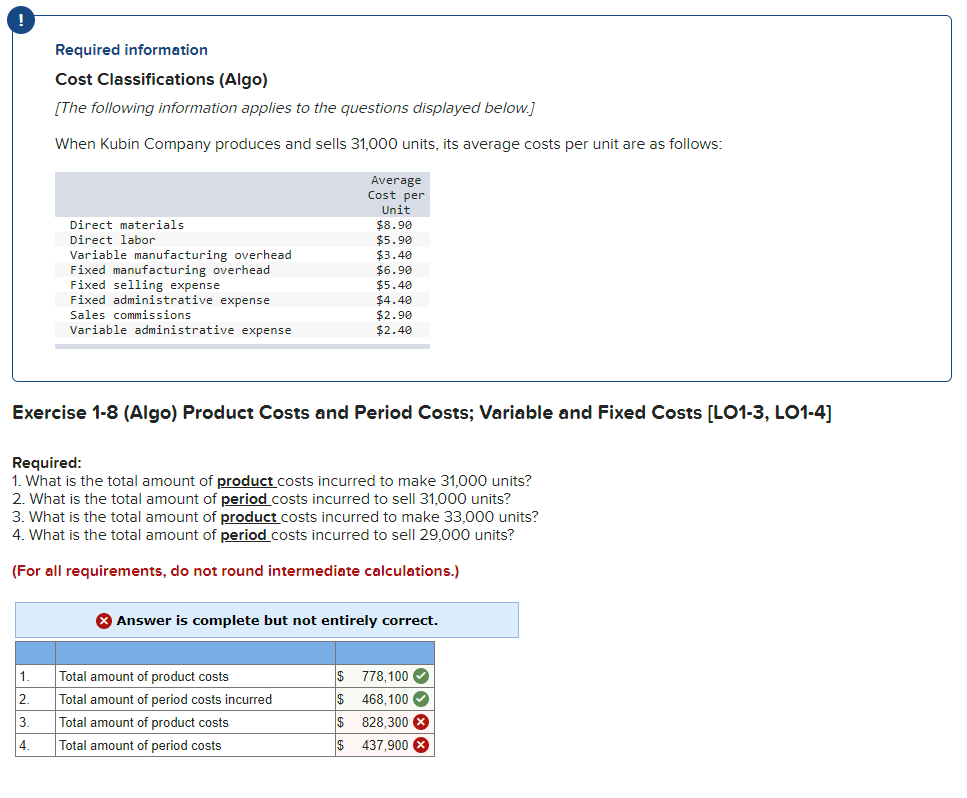Click red X icon beside 828,300
This screenshot has height=798, width=967.
click(421, 722)
